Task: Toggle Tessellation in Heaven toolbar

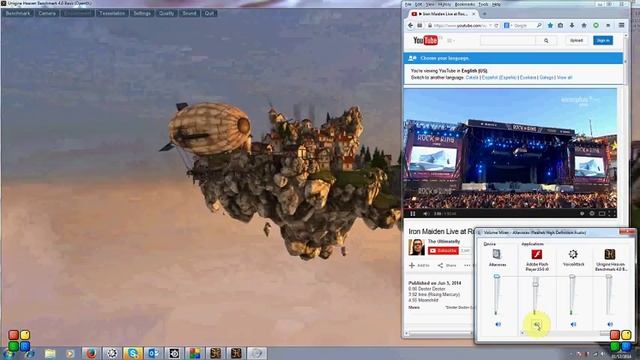Action: pyautogui.click(x=112, y=13)
